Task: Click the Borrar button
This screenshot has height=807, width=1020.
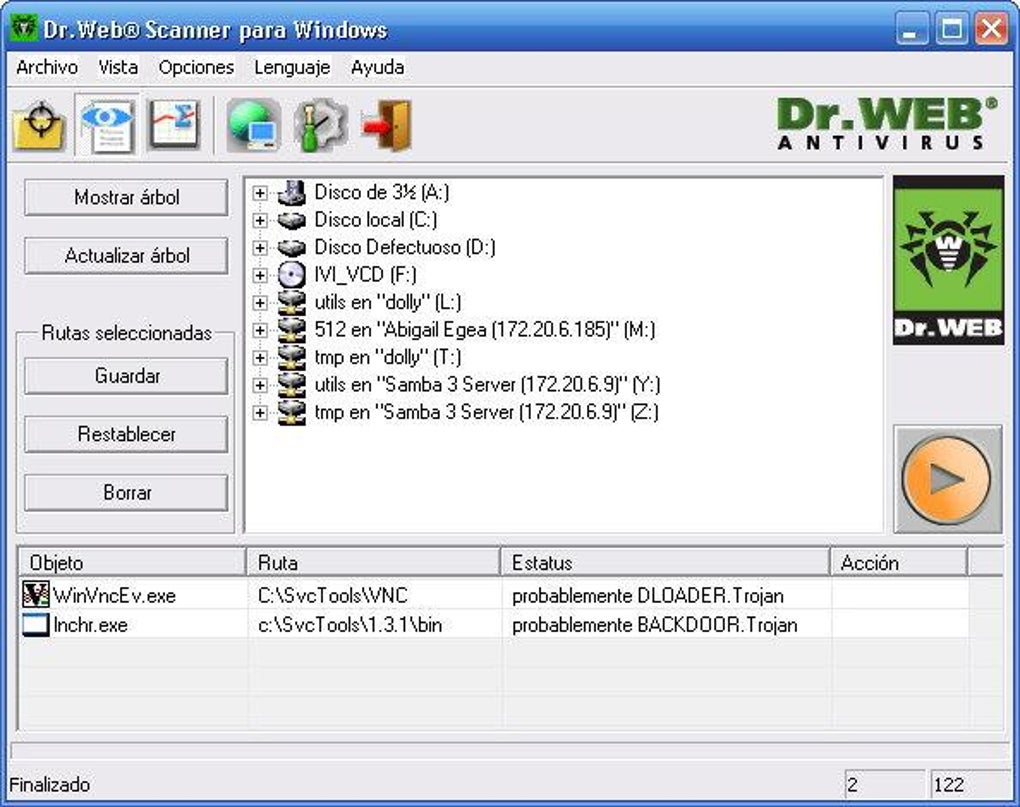Action: click(x=126, y=492)
